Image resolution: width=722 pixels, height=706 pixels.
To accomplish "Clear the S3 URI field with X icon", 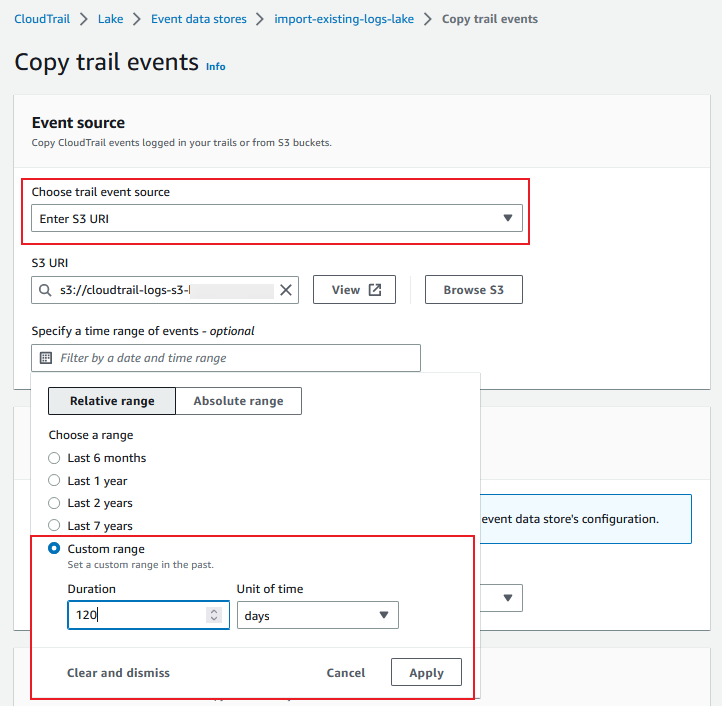I will click(x=286, y=290).
